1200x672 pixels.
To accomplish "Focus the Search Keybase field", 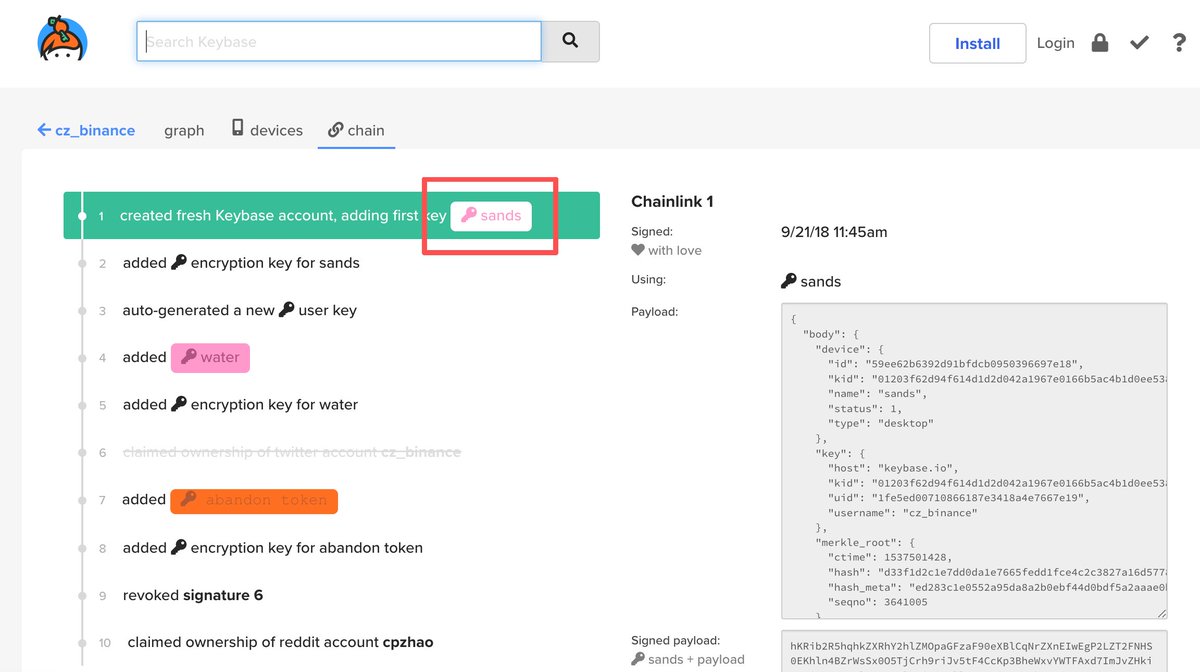I will (x=339, y=41).
